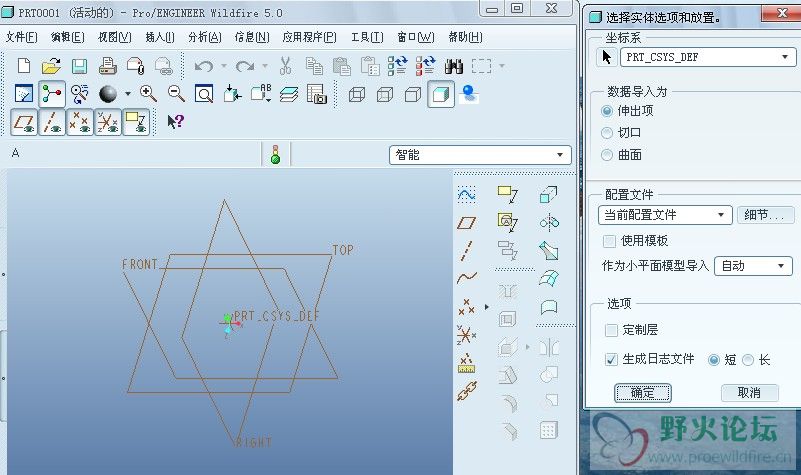Image resolution: width=801 pixels, height=475 pixels.
Task: Click the 细节... button
Action: pyautogui.click(x=765, y=215)
